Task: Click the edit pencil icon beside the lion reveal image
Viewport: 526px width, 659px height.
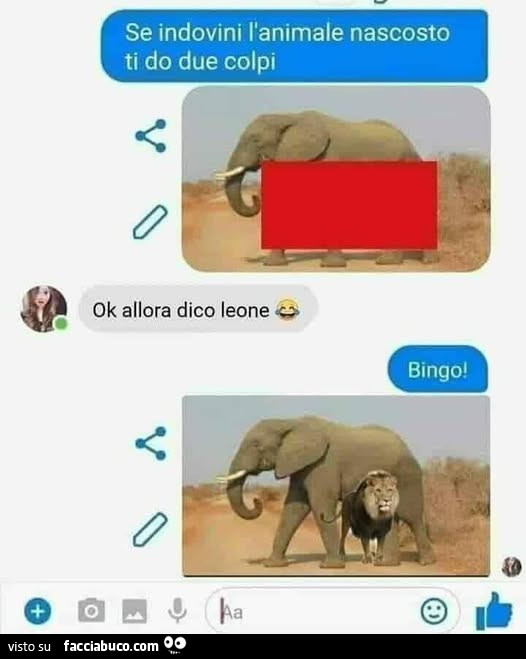Action: click(150, 530)
